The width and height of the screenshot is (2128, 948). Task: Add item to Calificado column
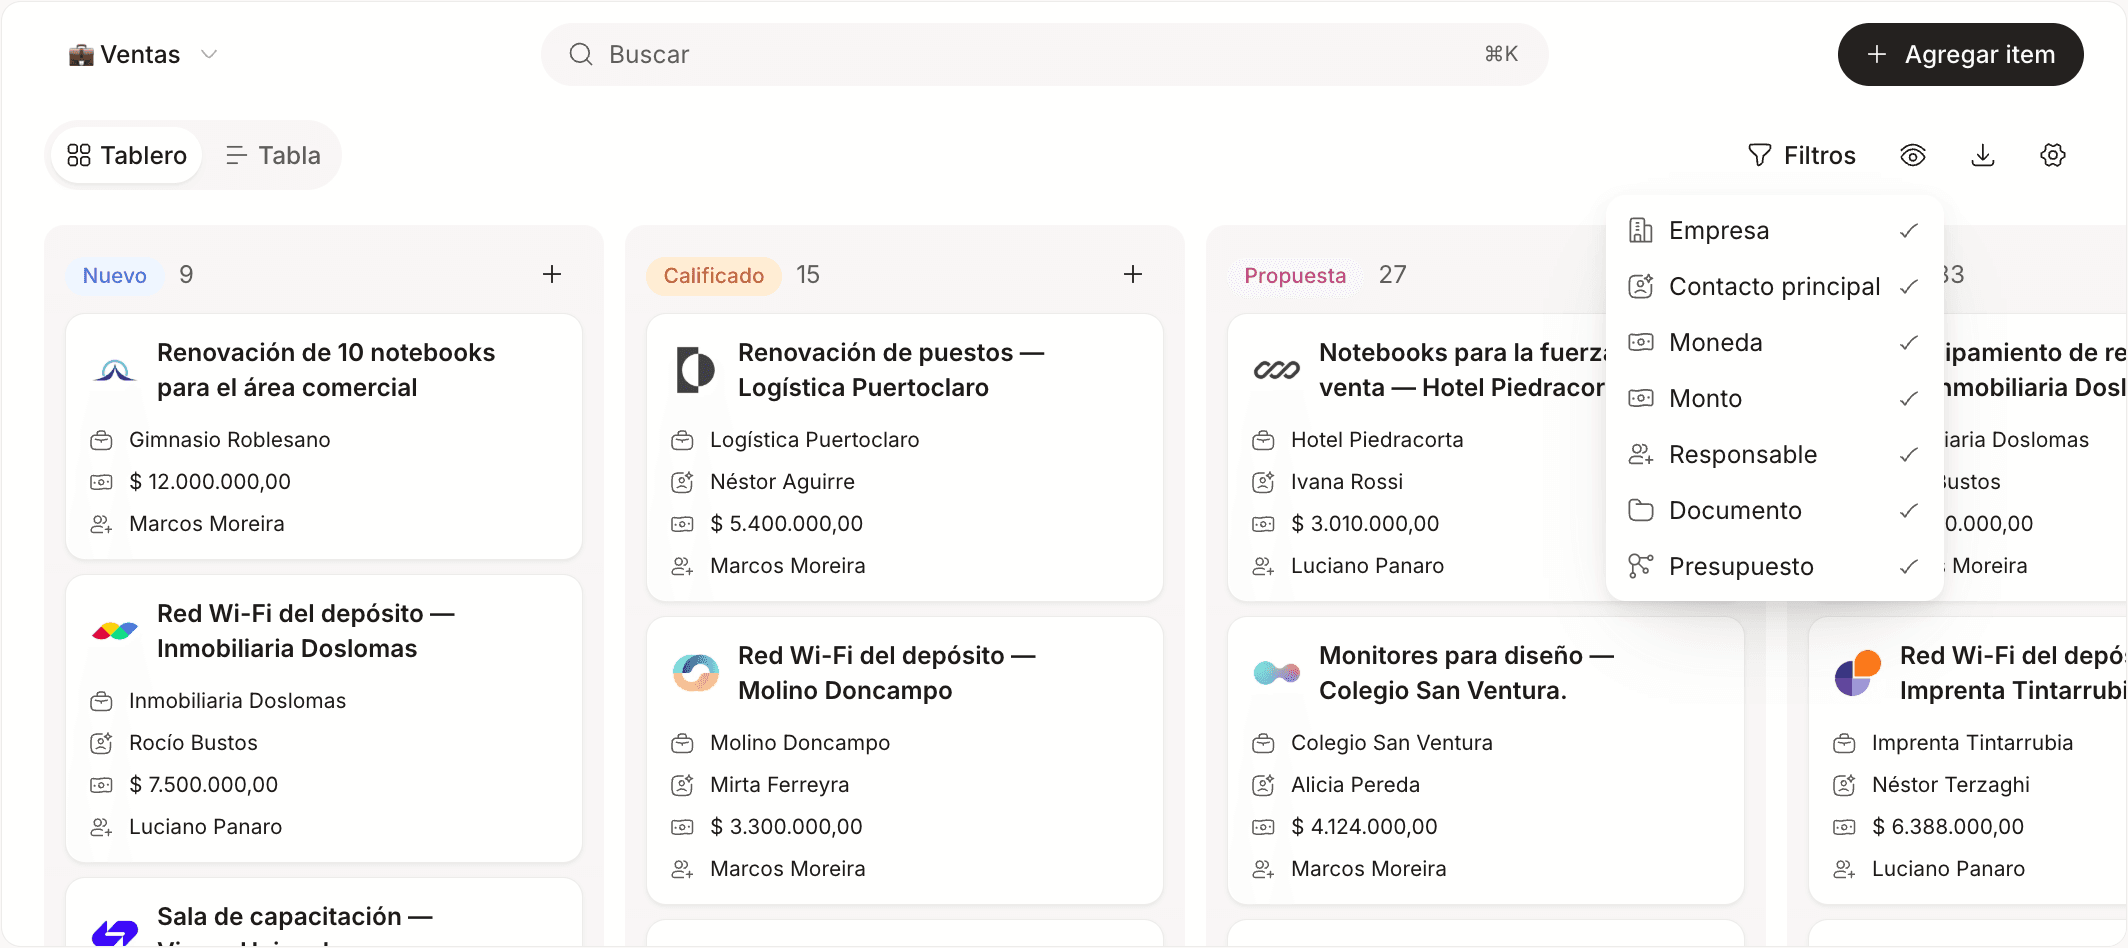tap(1133, 274)
